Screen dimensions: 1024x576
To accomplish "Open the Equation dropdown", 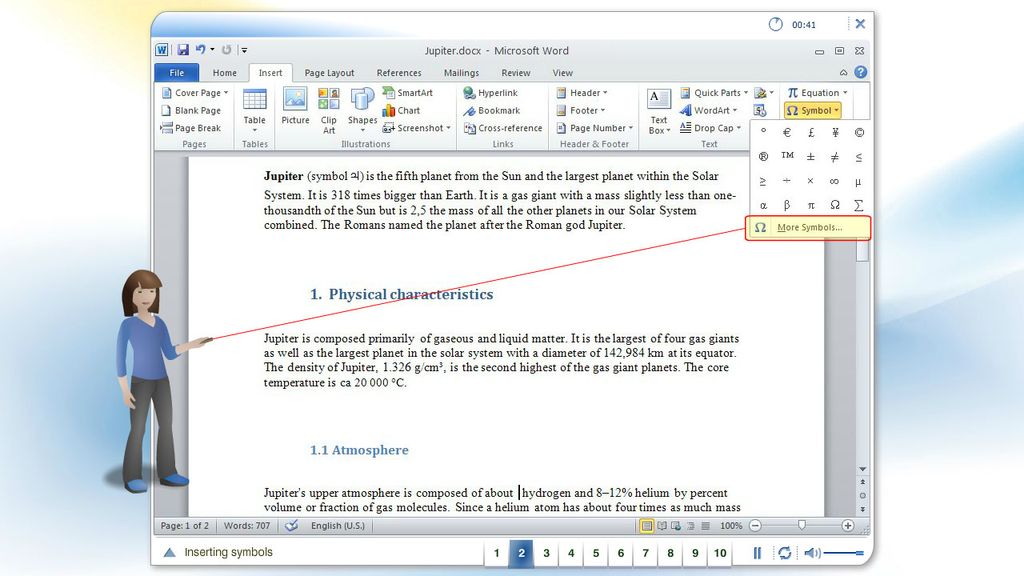I will (817, 93).
